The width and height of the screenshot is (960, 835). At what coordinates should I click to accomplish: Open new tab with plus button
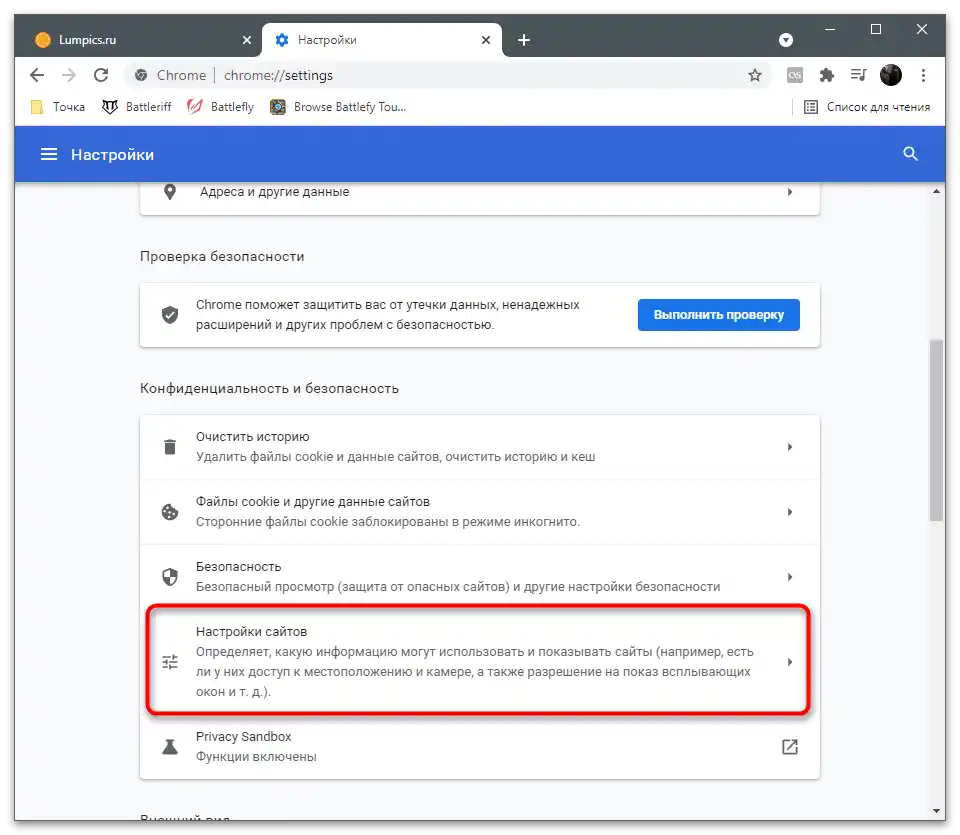point(523,40)
